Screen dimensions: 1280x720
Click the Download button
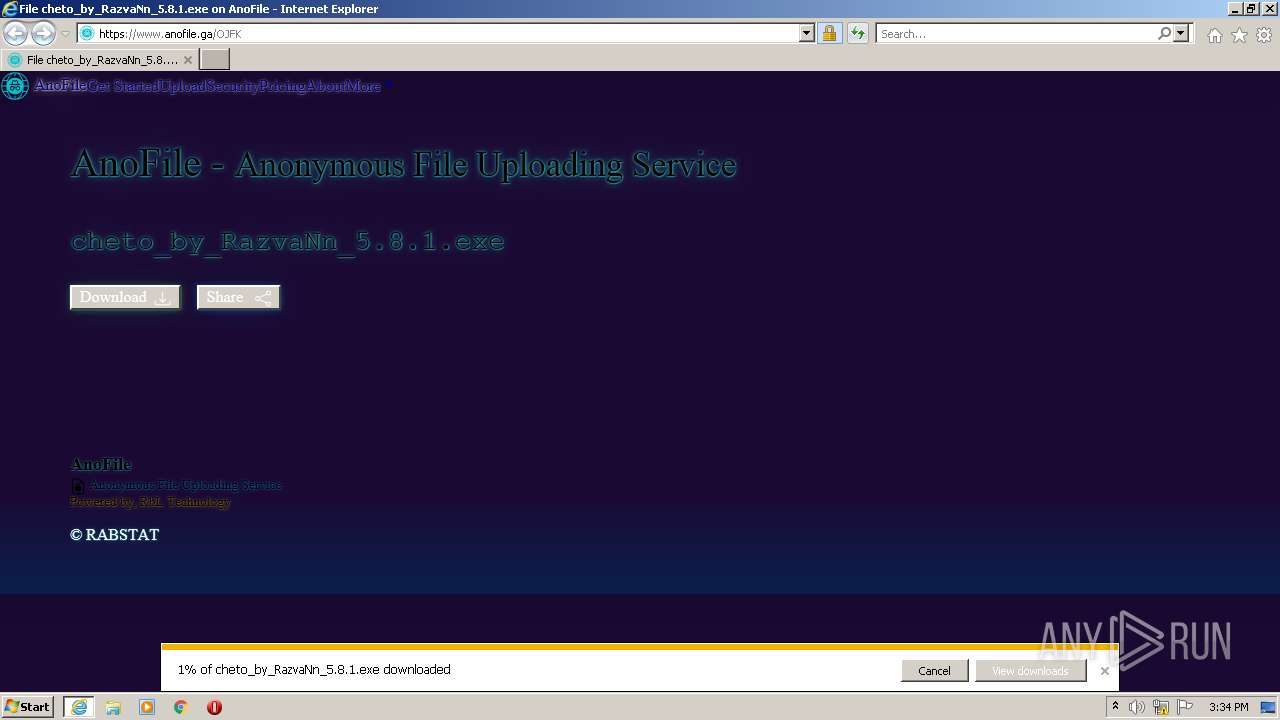[125, 297]
